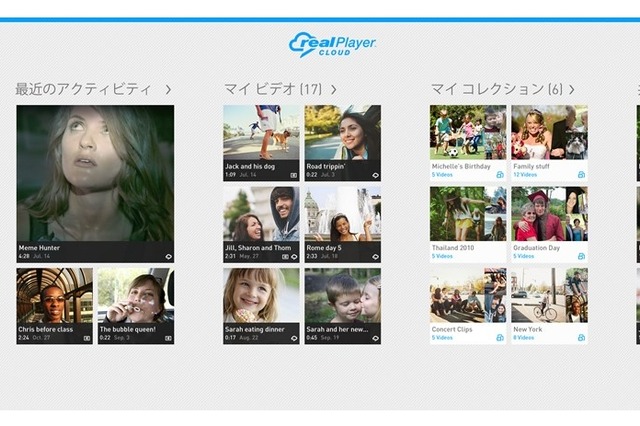640x426 pixels.
Task: Expand the マイ ビデオ (17) section chevron
Action: pyautogui.click(x=333, y=90)
